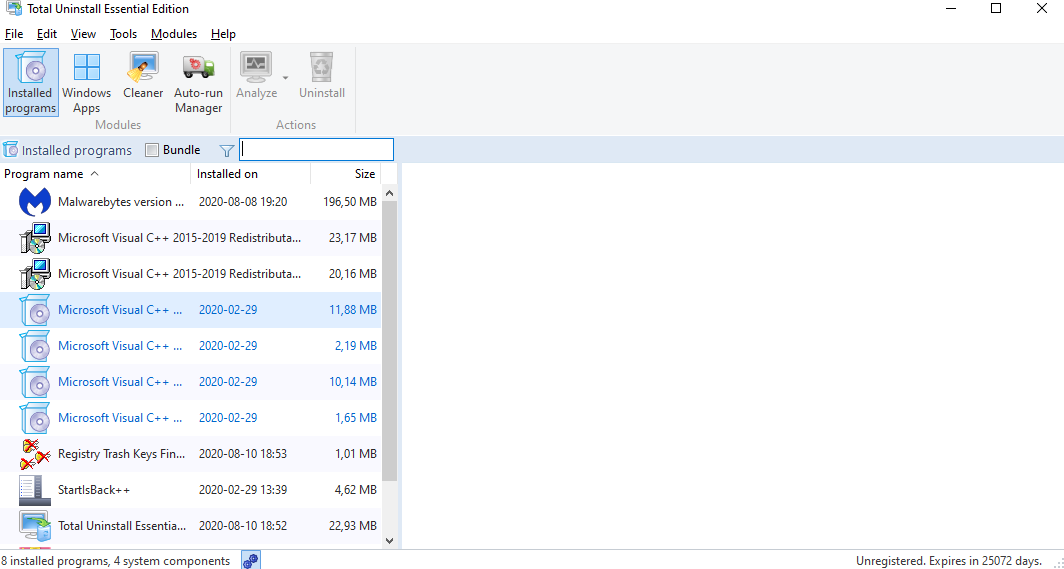This screenshot has height=569, width=1064.
Task: Open the Edit menu
Action: [47, 34]
